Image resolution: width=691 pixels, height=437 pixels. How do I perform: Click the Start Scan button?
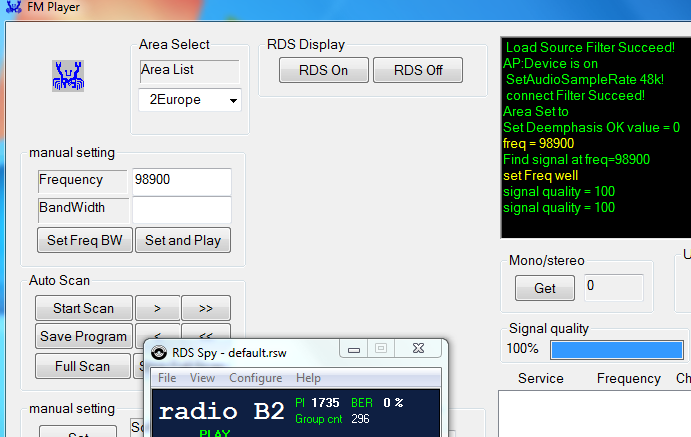83,308
